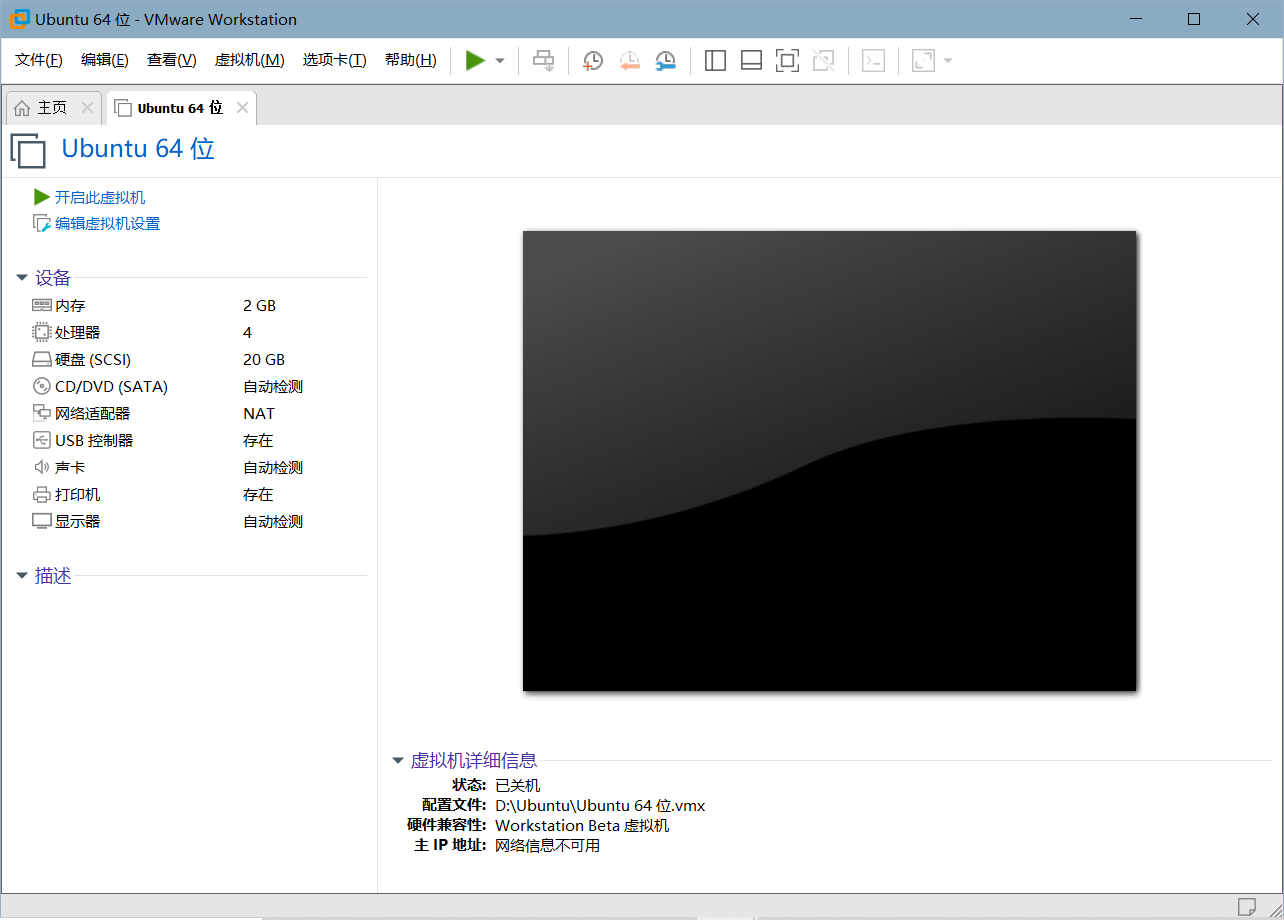Click the send Ctrl+Alt+Del toolbar icon
1284x920 pixels.
543,61
